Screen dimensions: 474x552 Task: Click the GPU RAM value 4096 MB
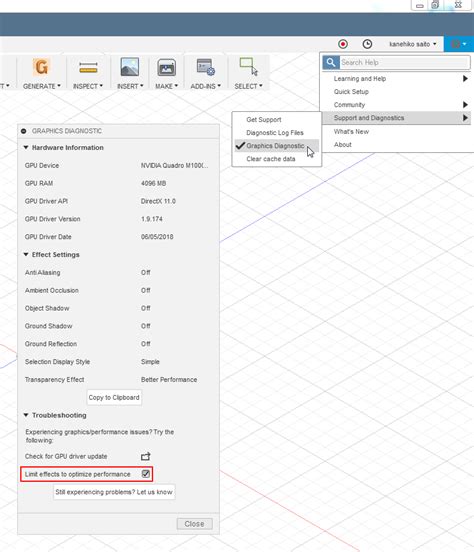click(x=153, y=183)
